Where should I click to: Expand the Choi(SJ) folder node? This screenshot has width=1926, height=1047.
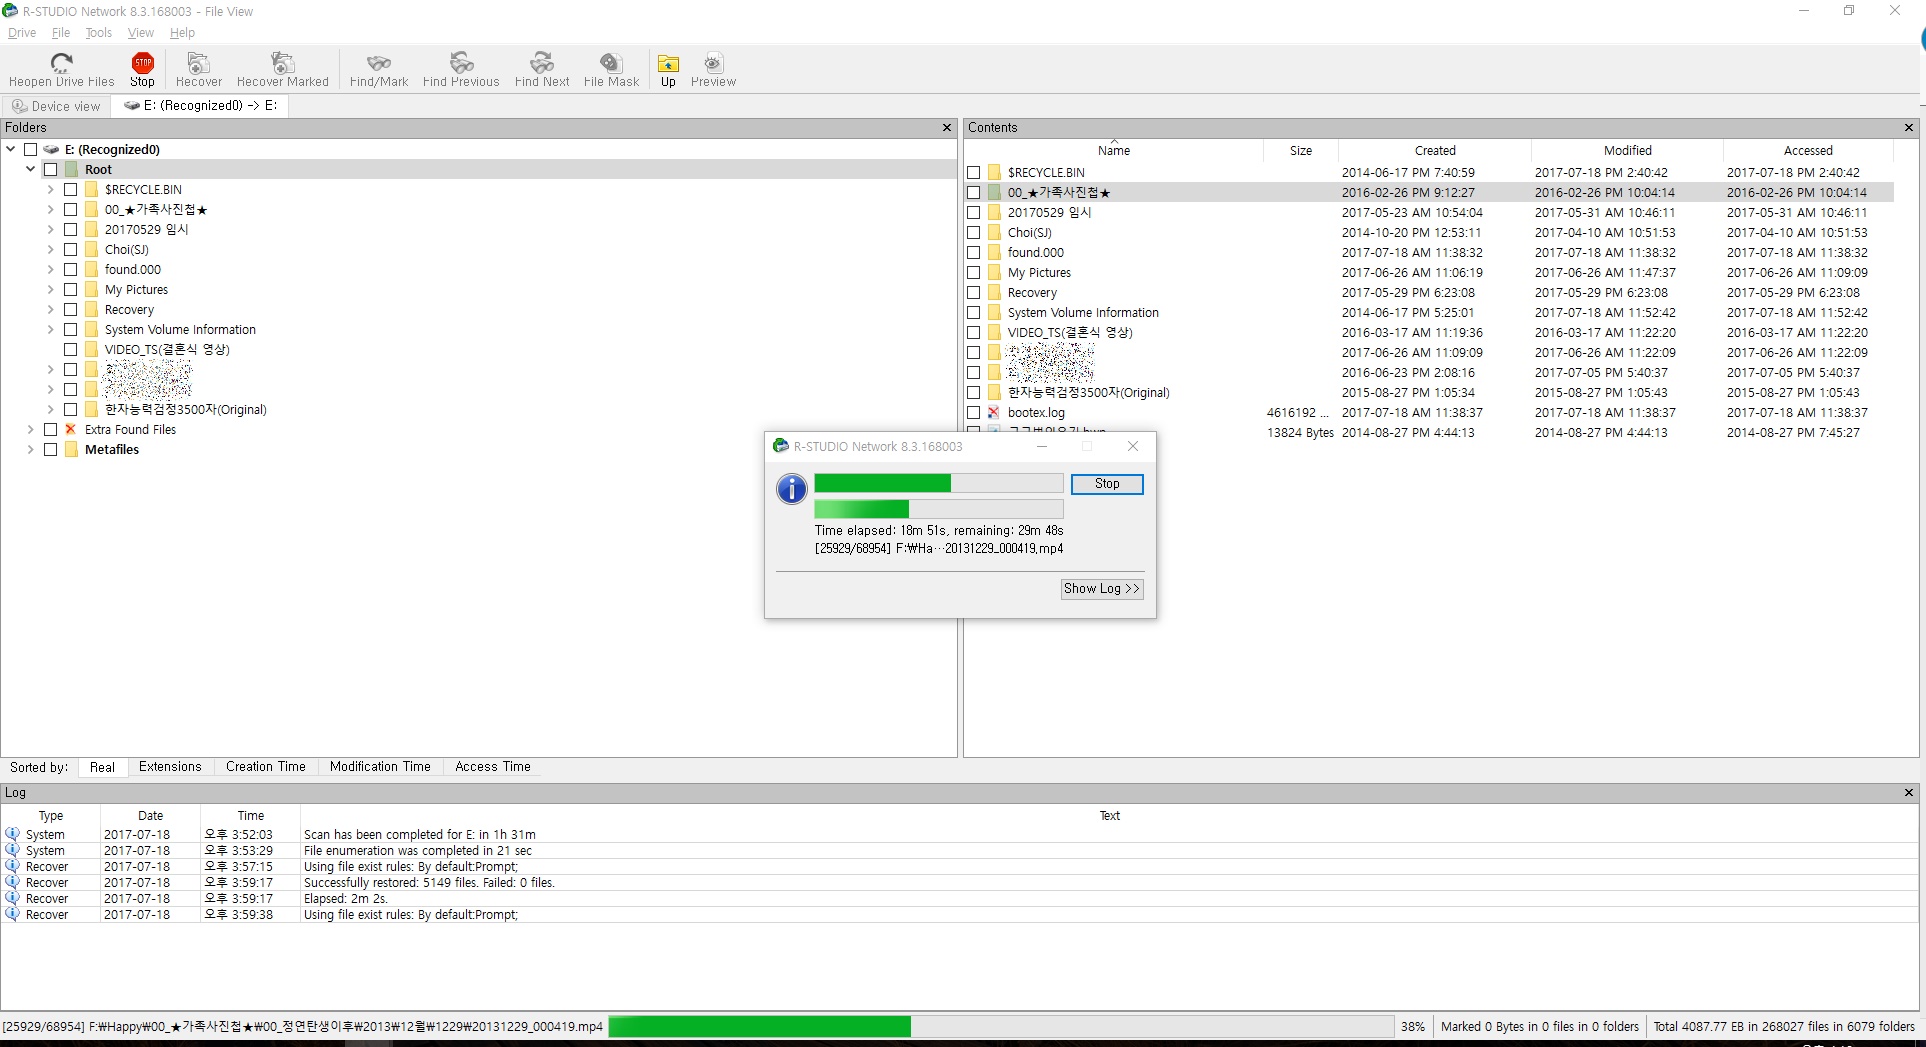coord(51,249)
